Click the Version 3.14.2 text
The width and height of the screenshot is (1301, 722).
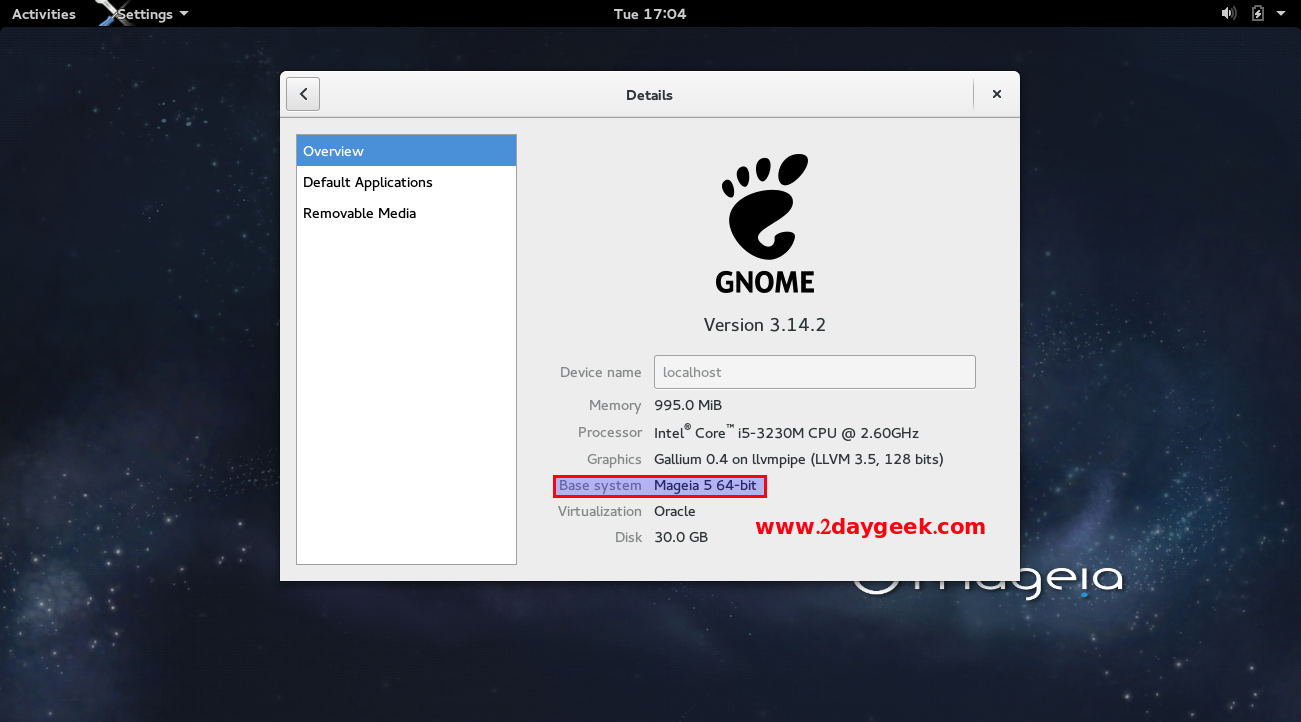click(x=765, y=325)
